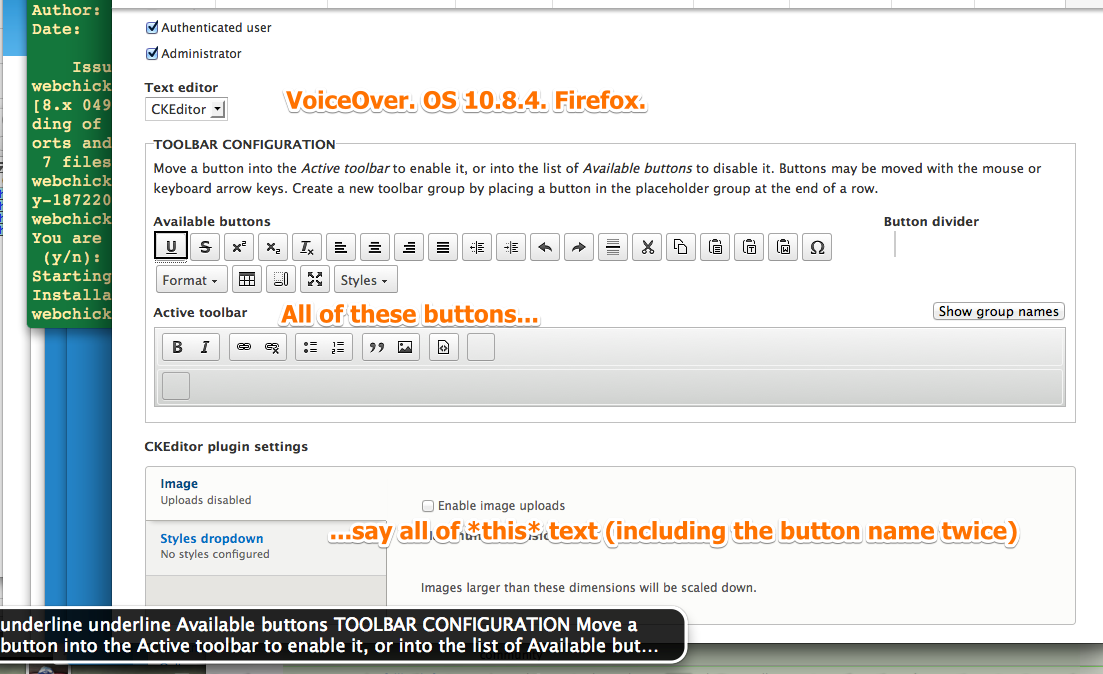Select the Redo arrow button
This screenshot has height=674, width=1103.
579,247
